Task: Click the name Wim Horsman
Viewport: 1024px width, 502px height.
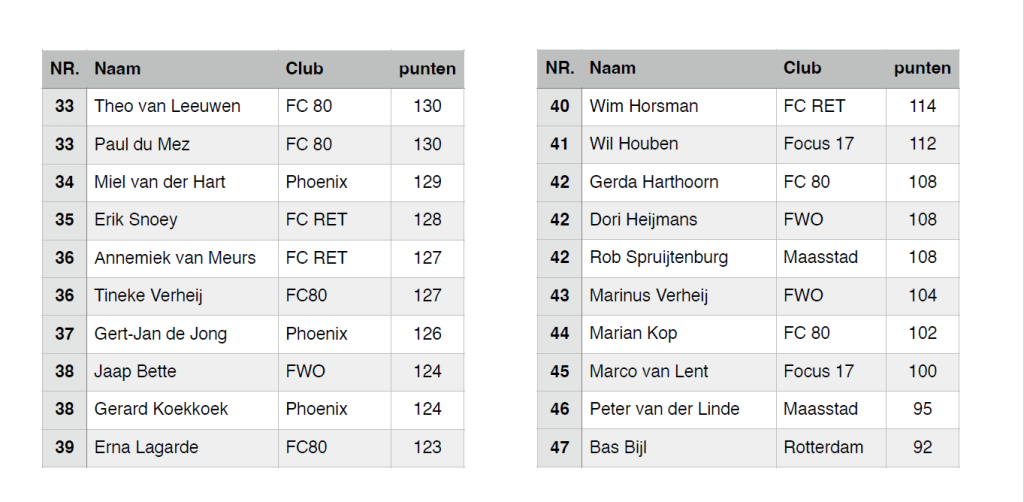Action: 644,106
